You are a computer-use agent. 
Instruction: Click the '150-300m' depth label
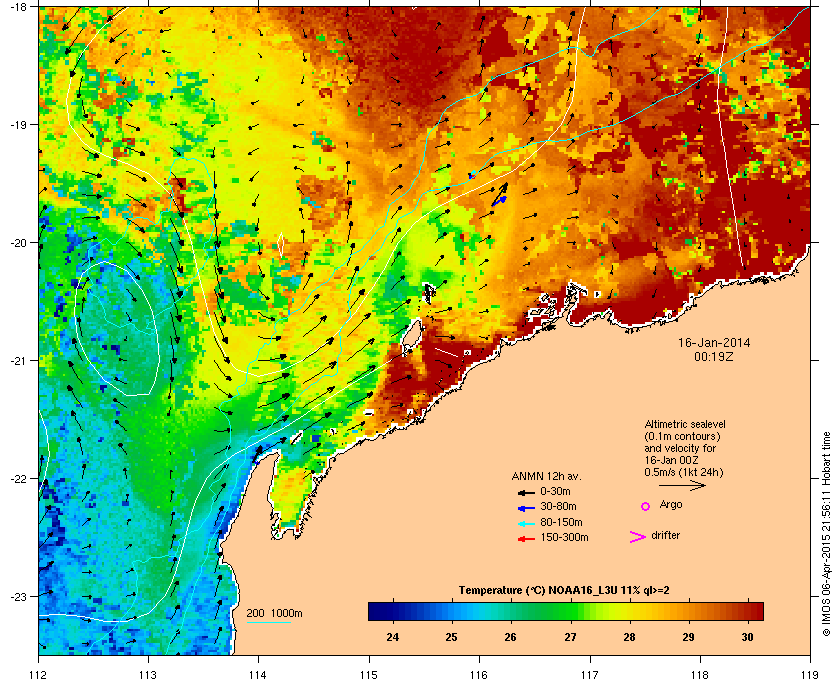tap(564, 537)
